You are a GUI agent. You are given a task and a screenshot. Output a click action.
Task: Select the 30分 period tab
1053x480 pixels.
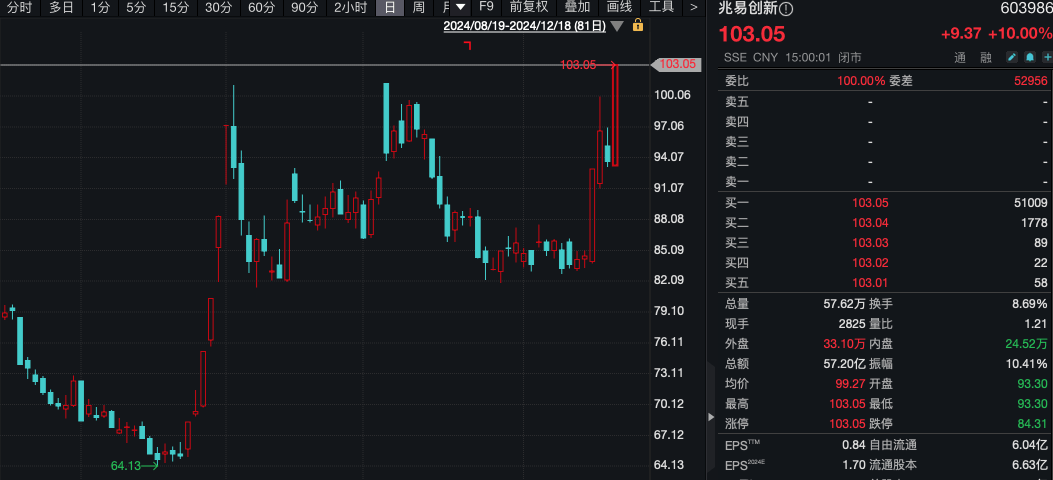218,8
